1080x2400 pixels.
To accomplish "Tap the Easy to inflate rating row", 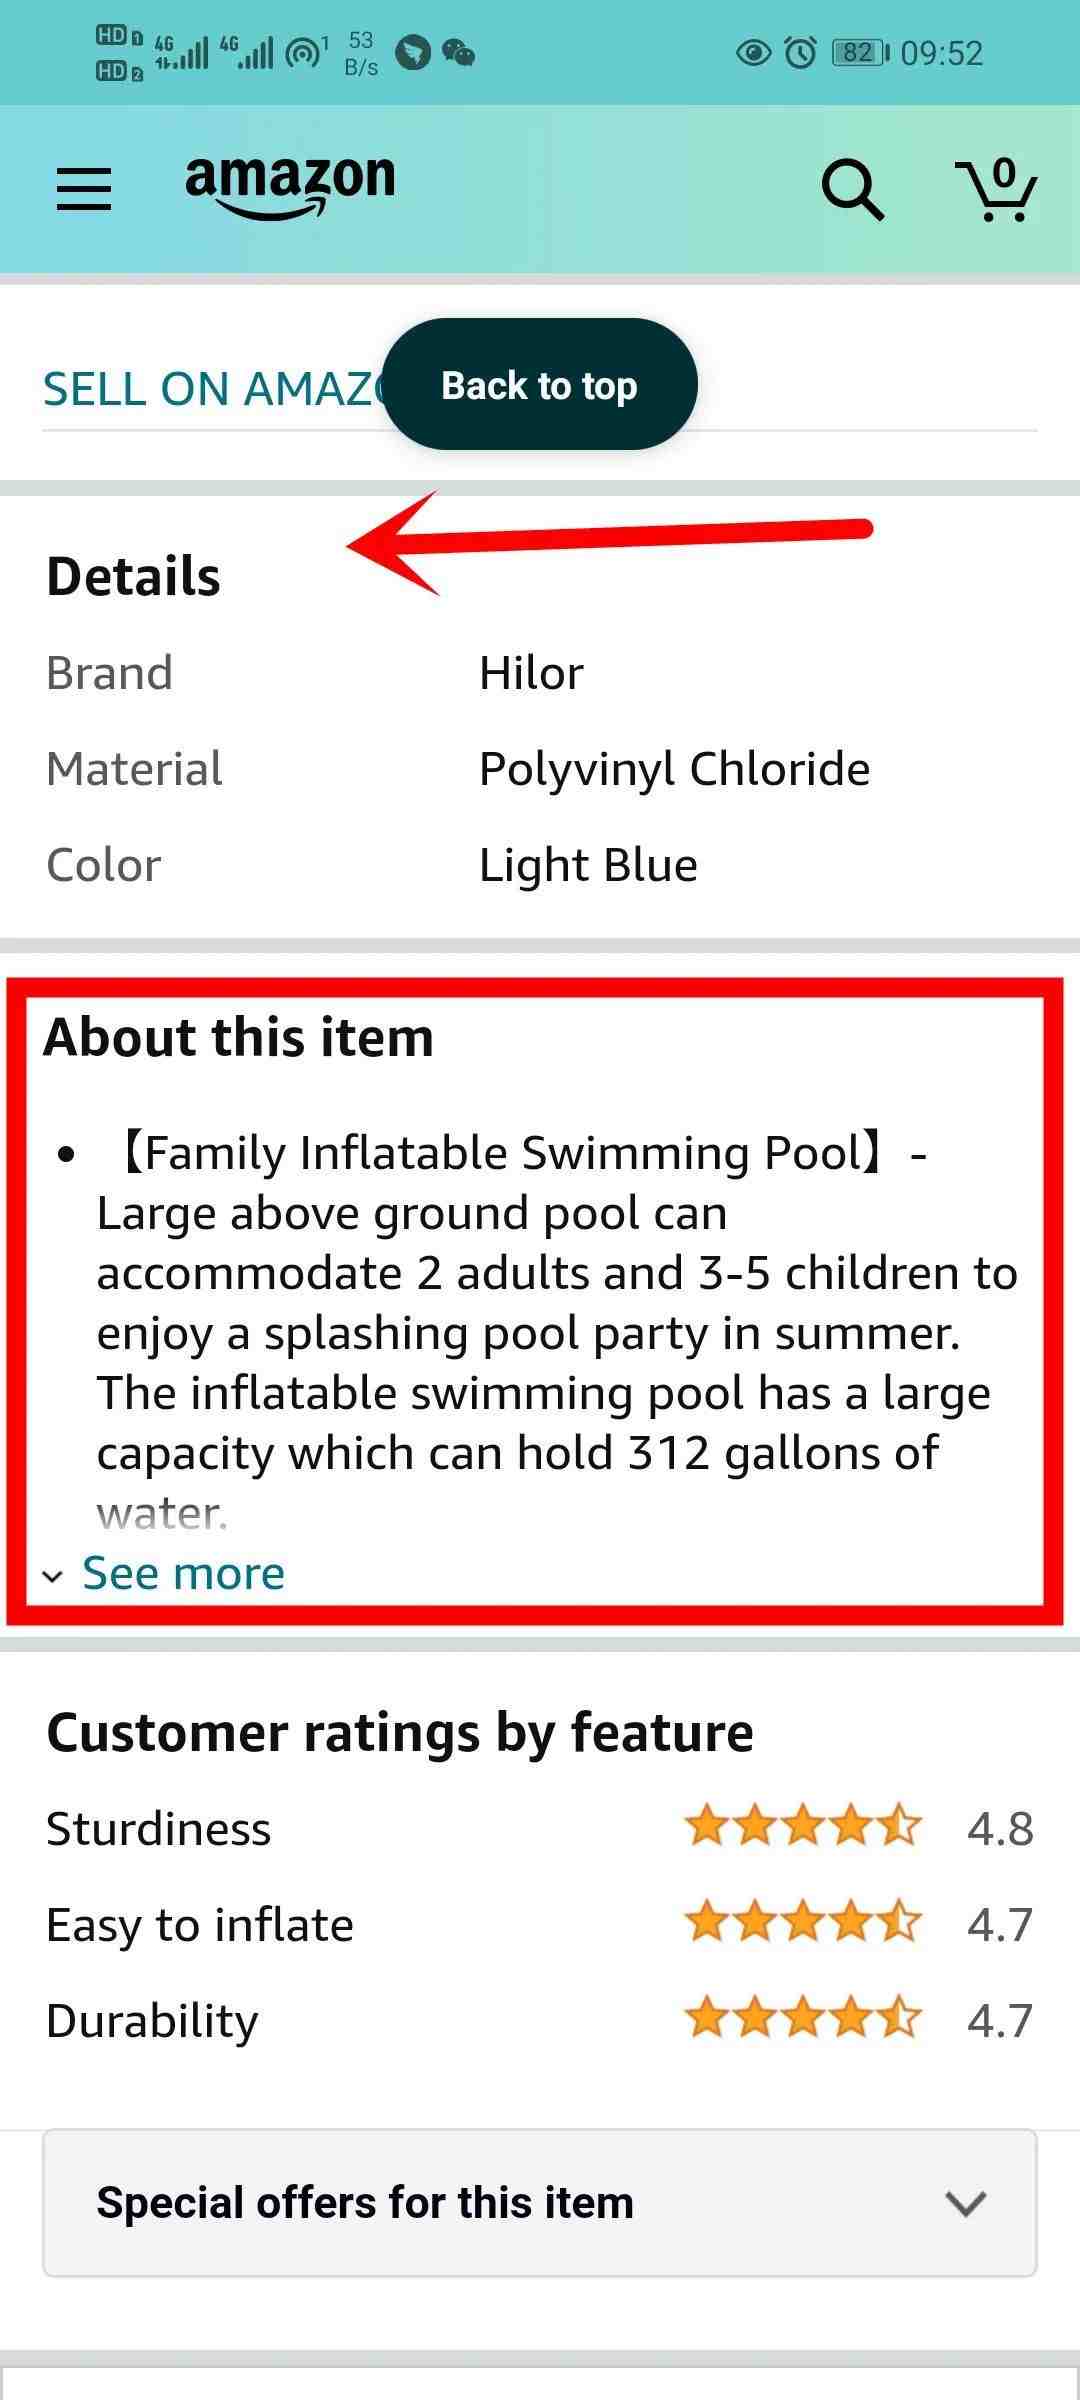I will coord(540,1924).
